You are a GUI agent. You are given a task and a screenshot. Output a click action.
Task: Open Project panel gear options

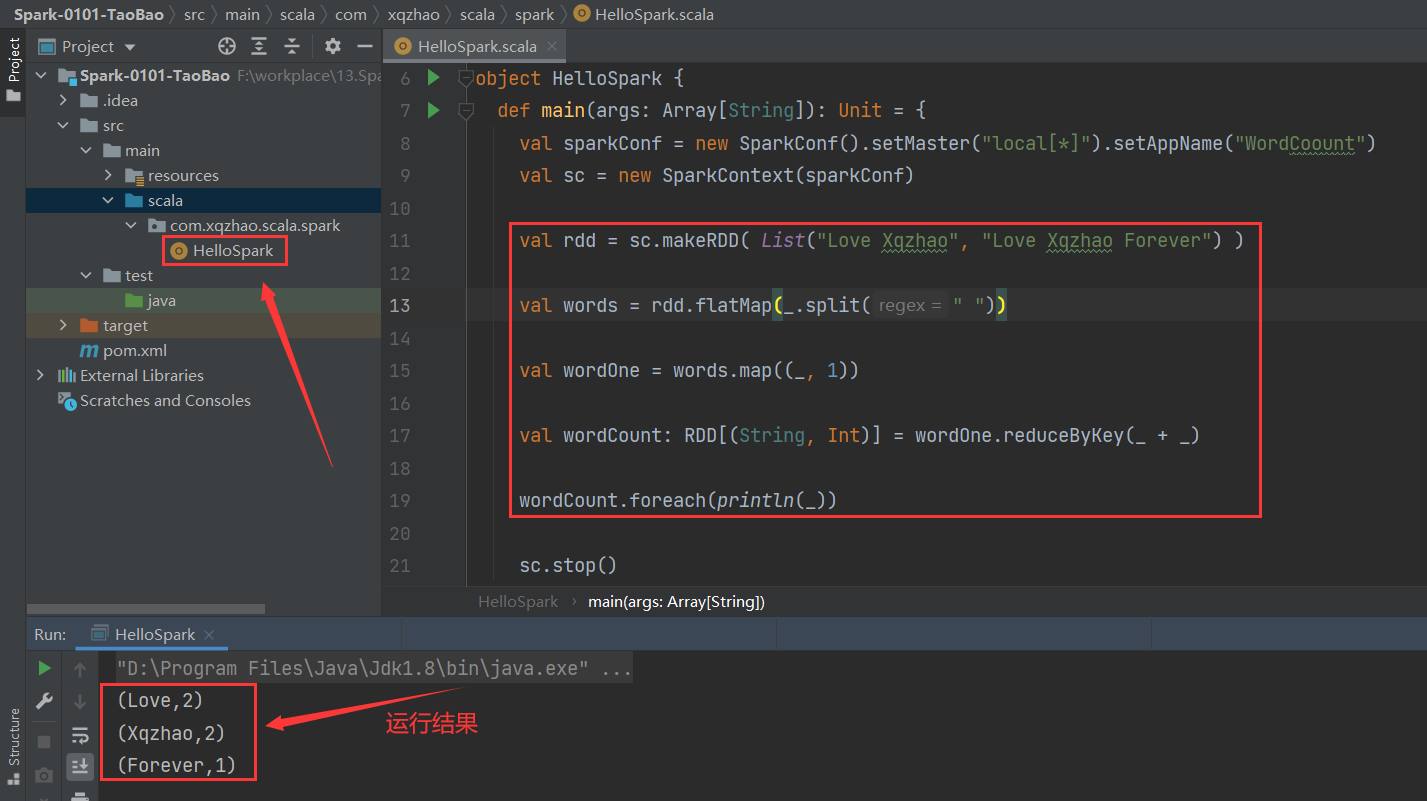tap(333, 46)
